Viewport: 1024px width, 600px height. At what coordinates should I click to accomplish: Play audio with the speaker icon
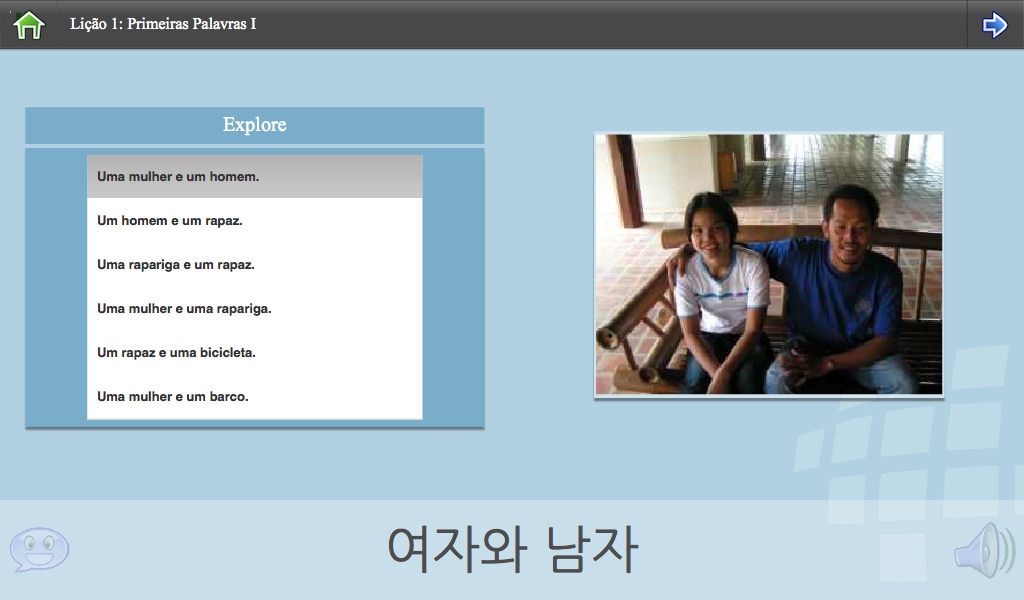[985, 550]
